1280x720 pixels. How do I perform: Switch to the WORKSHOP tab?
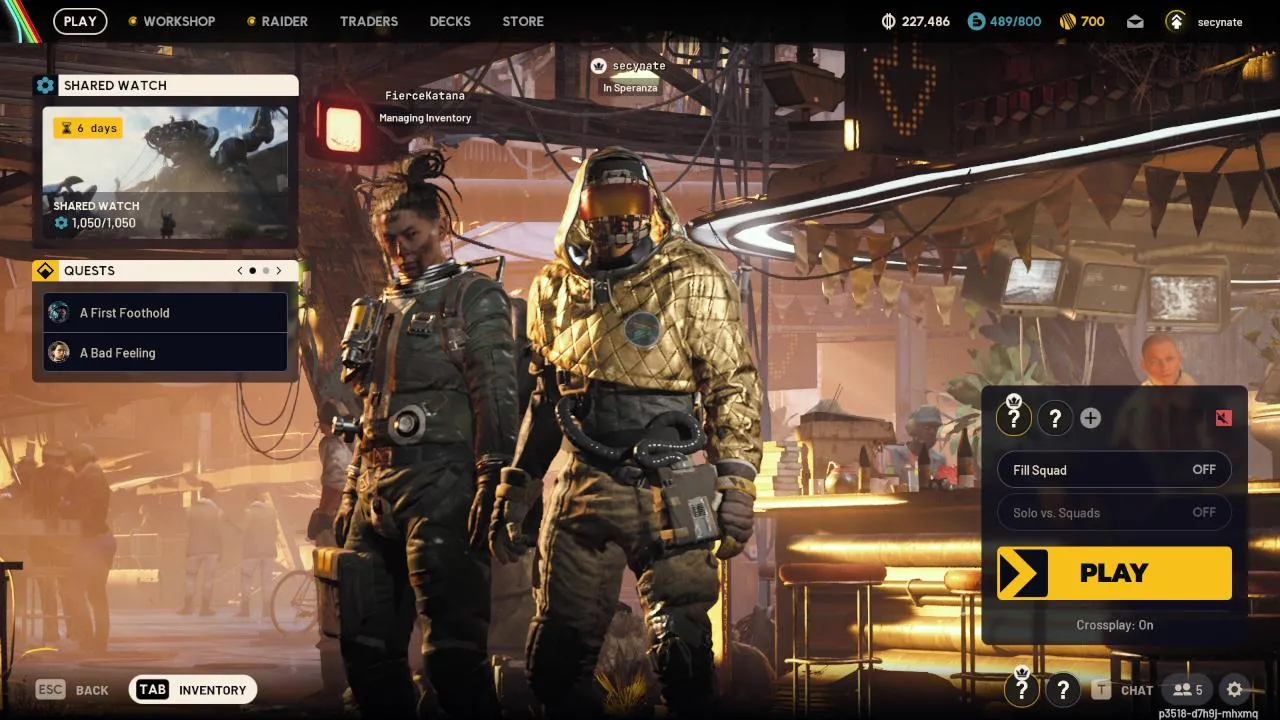click(x=171, y=21)
